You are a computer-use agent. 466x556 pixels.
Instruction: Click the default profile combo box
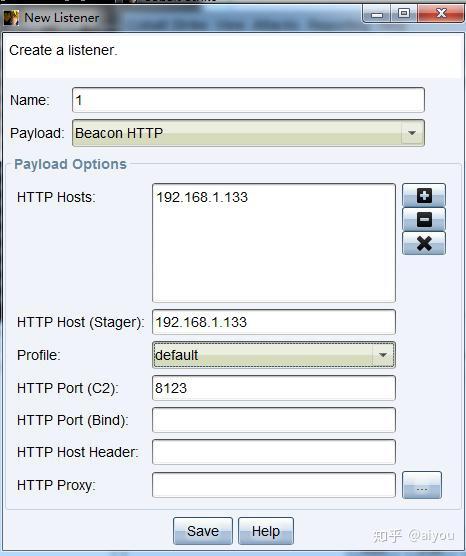(274, 355)
